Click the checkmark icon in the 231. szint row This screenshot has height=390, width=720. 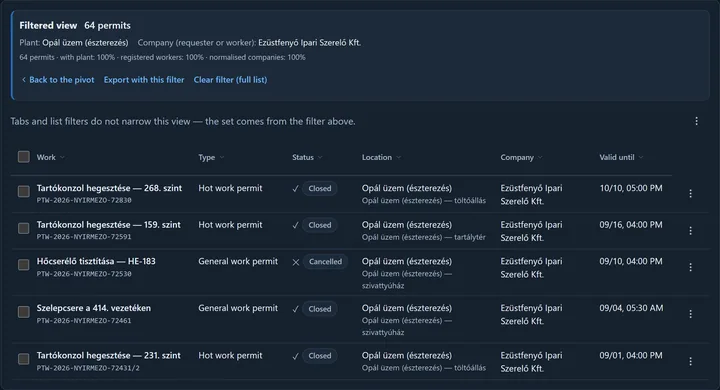(x=295, y=356)
